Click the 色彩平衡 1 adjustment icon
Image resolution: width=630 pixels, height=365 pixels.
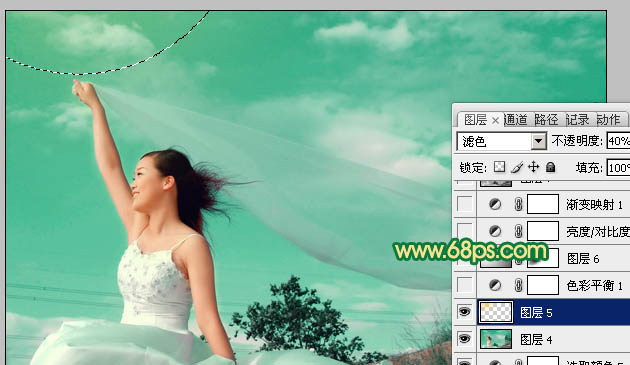tap(495, 285)
